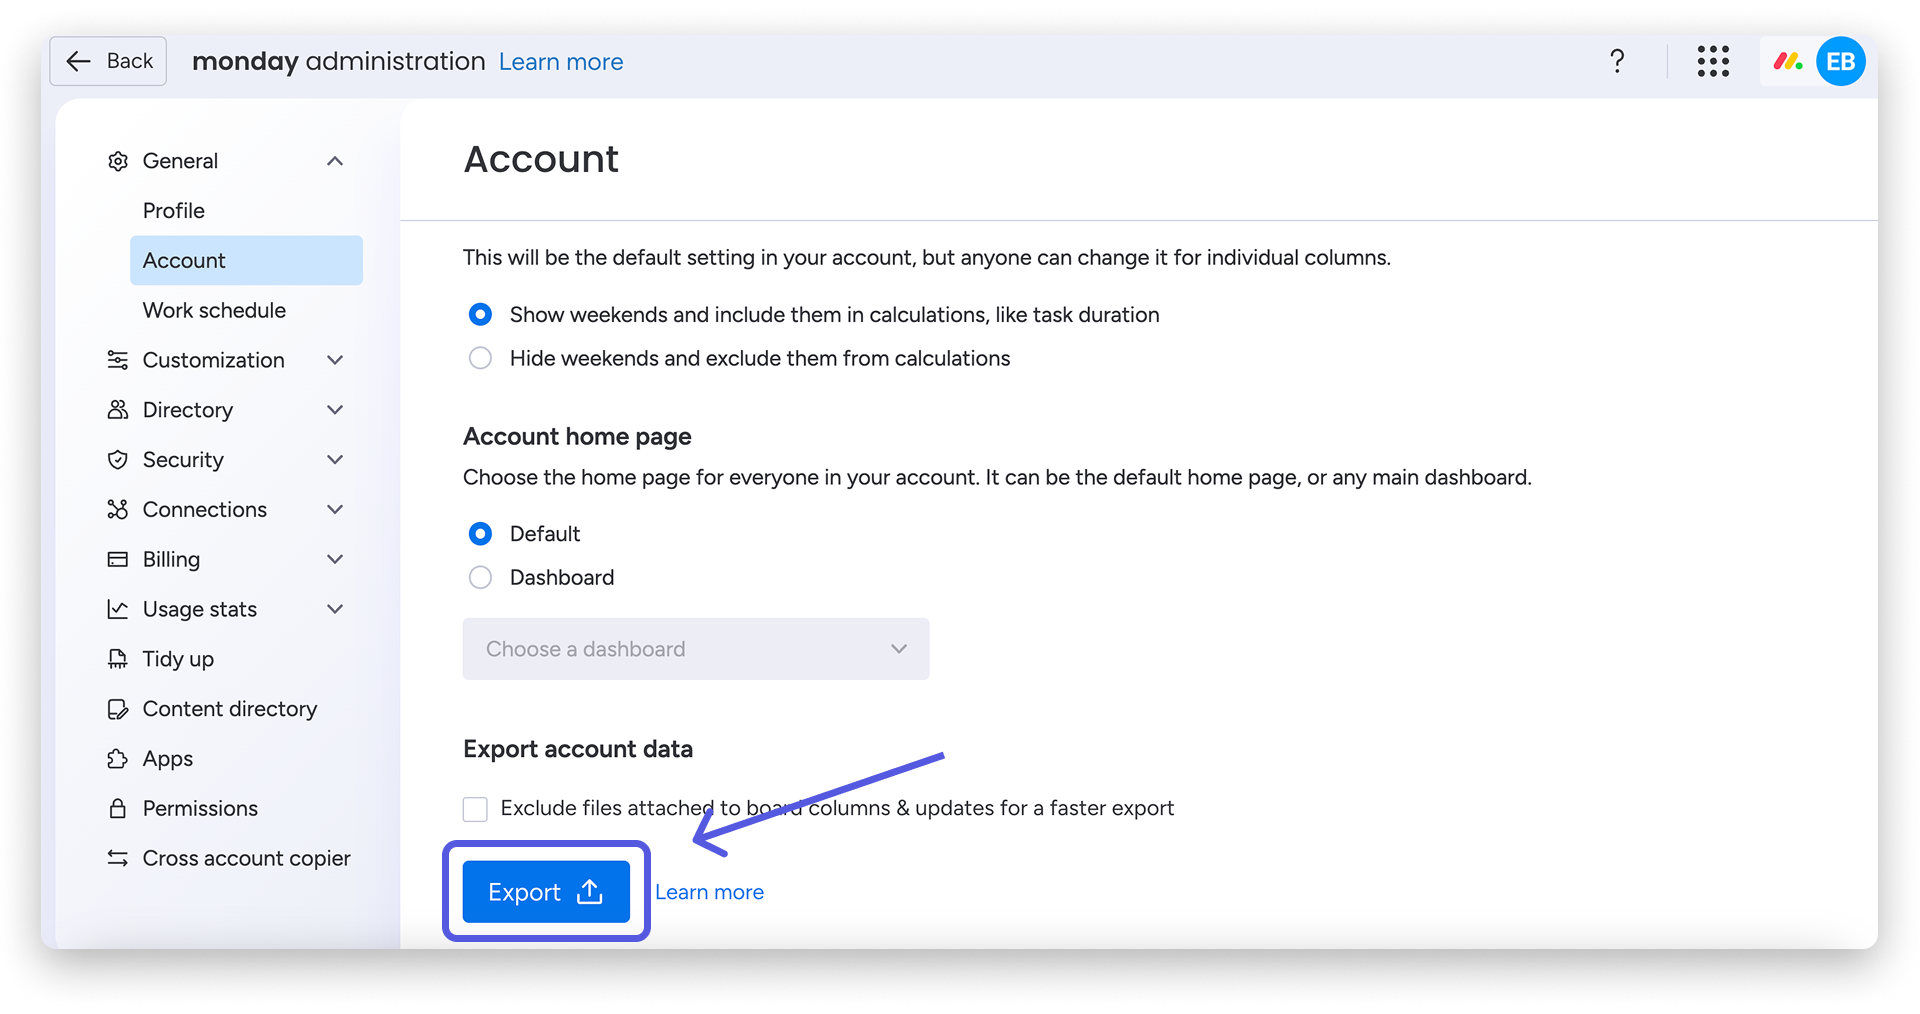Open the Choose a dashboard dropdown
Screen dimensions: 1920x1014
tap(695, 648)
